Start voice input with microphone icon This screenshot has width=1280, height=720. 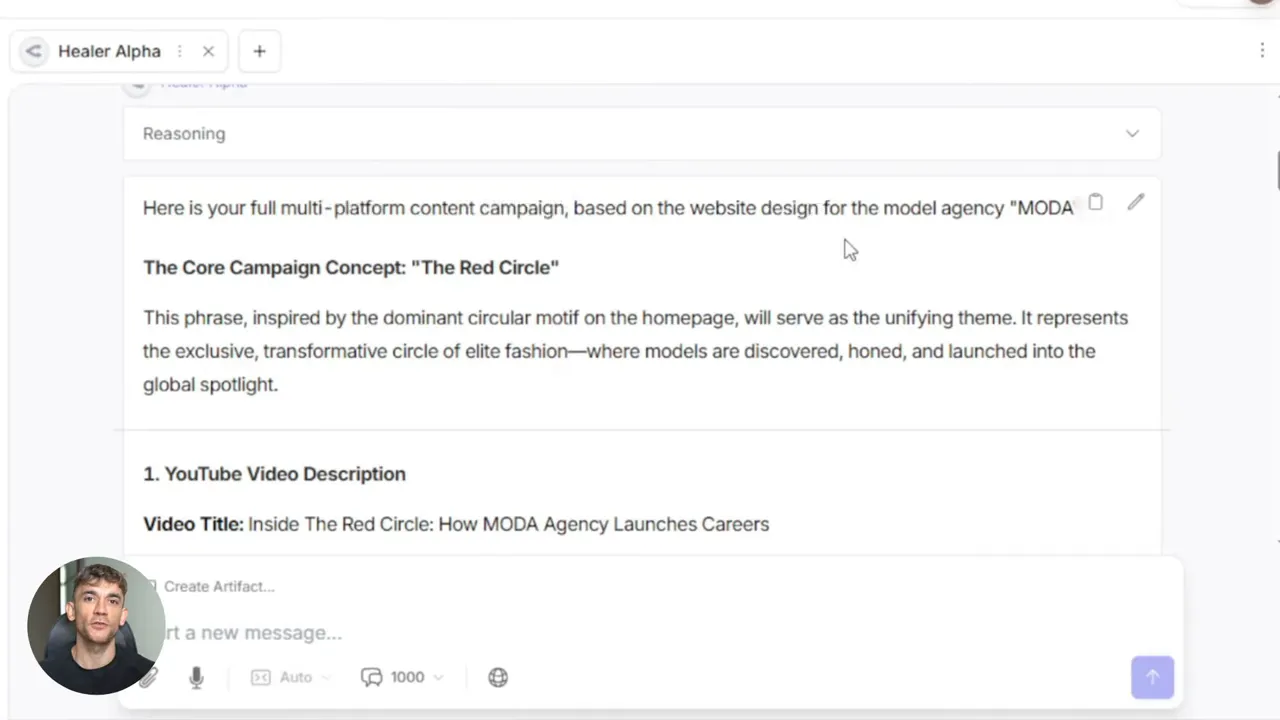pyautogui.click(x=196, y=677)
